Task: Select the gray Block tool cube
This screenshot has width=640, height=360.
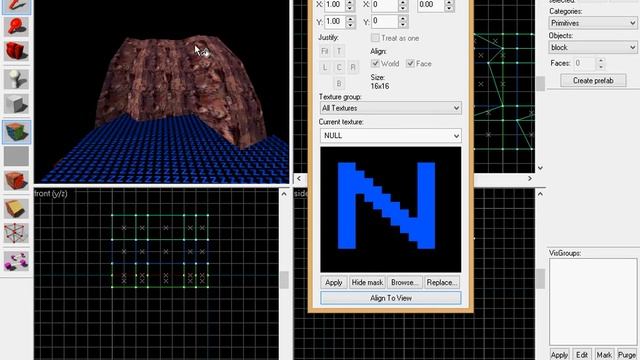Action: click(x=16, y=103)
